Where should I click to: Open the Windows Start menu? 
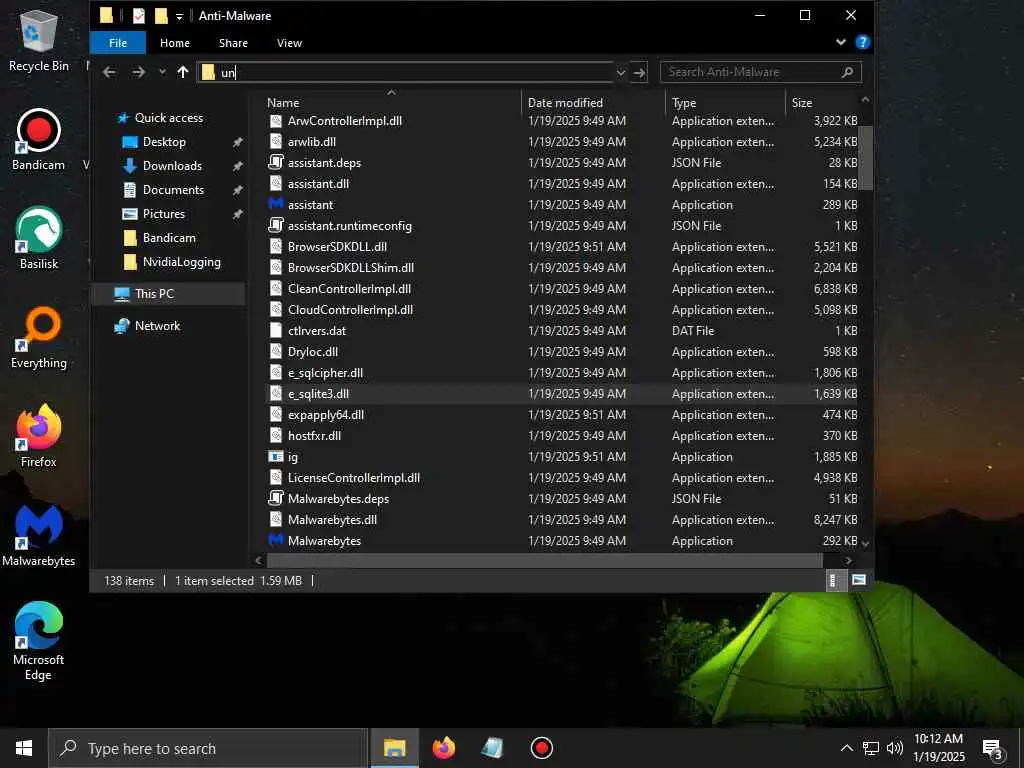pyautogui.click(x=24, y=748)
